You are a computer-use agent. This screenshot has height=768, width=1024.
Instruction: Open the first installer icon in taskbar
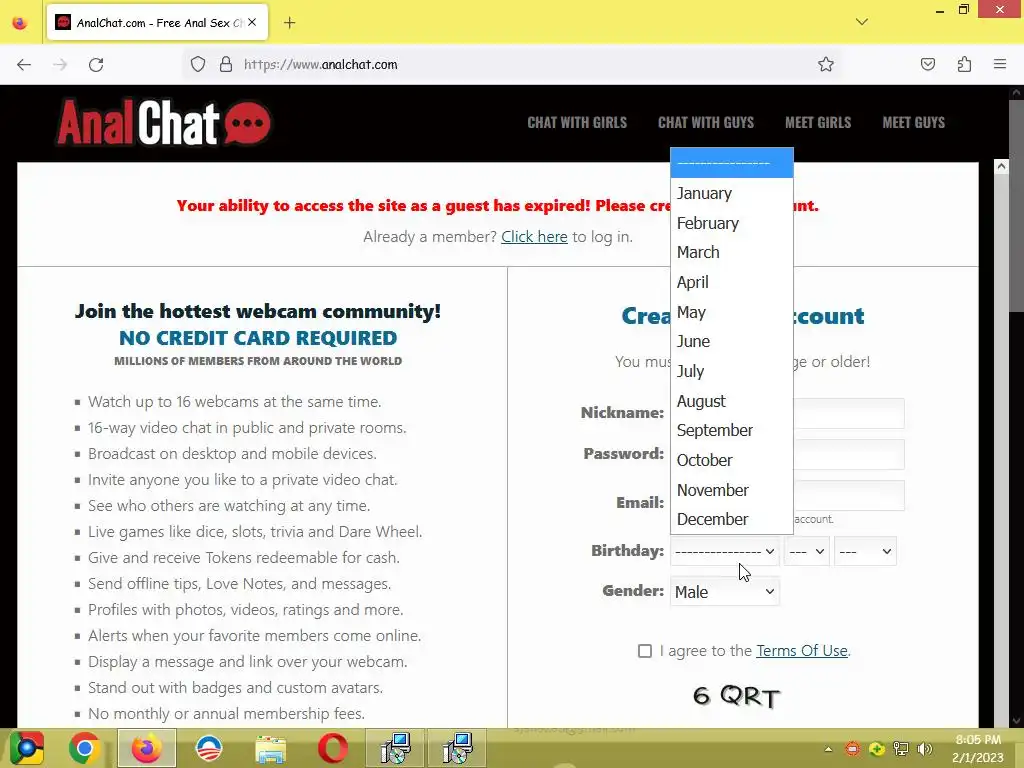(396, 748)
